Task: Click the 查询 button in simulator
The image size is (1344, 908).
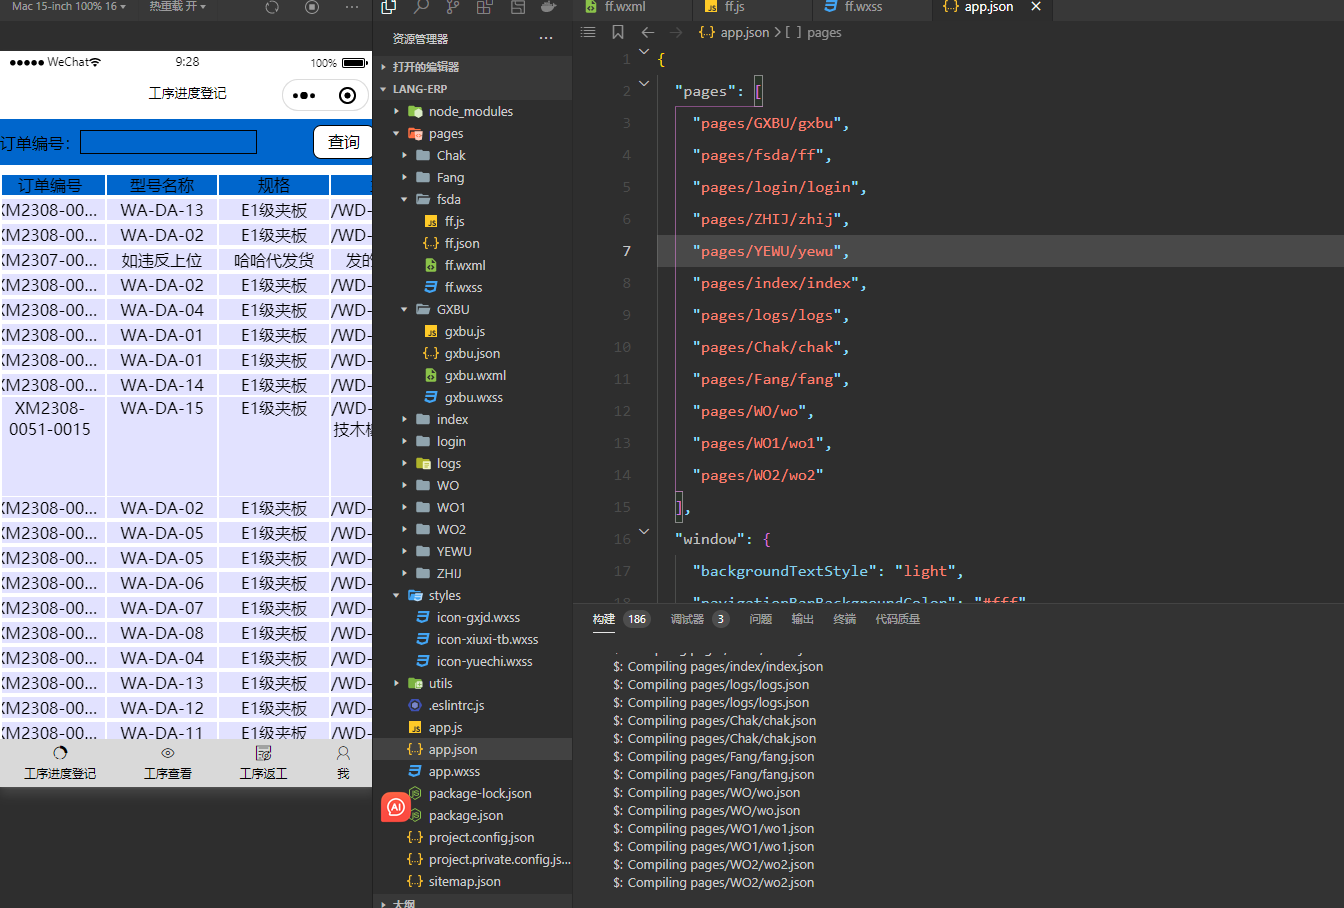Action: [x=343, y=142]
